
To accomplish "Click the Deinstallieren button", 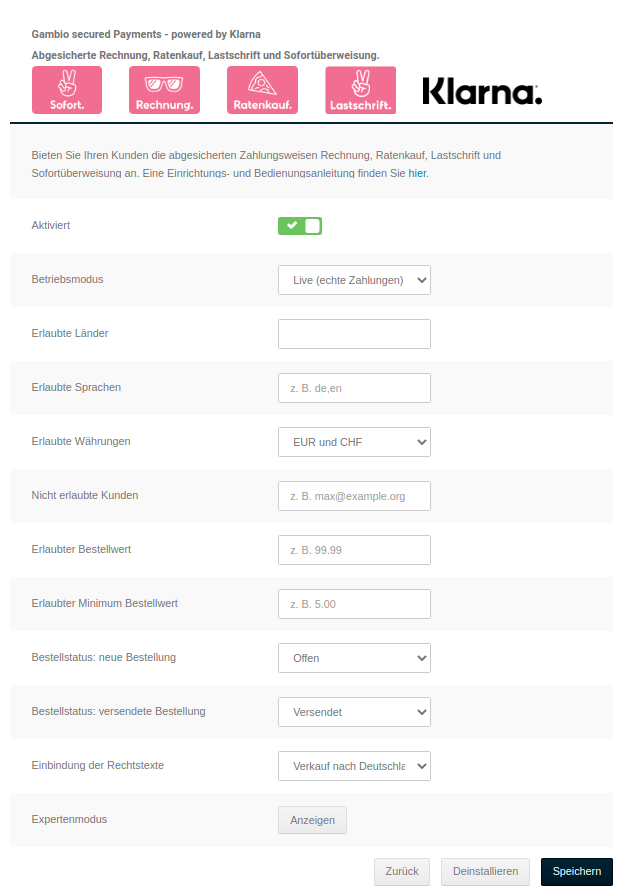I will 485,872.
